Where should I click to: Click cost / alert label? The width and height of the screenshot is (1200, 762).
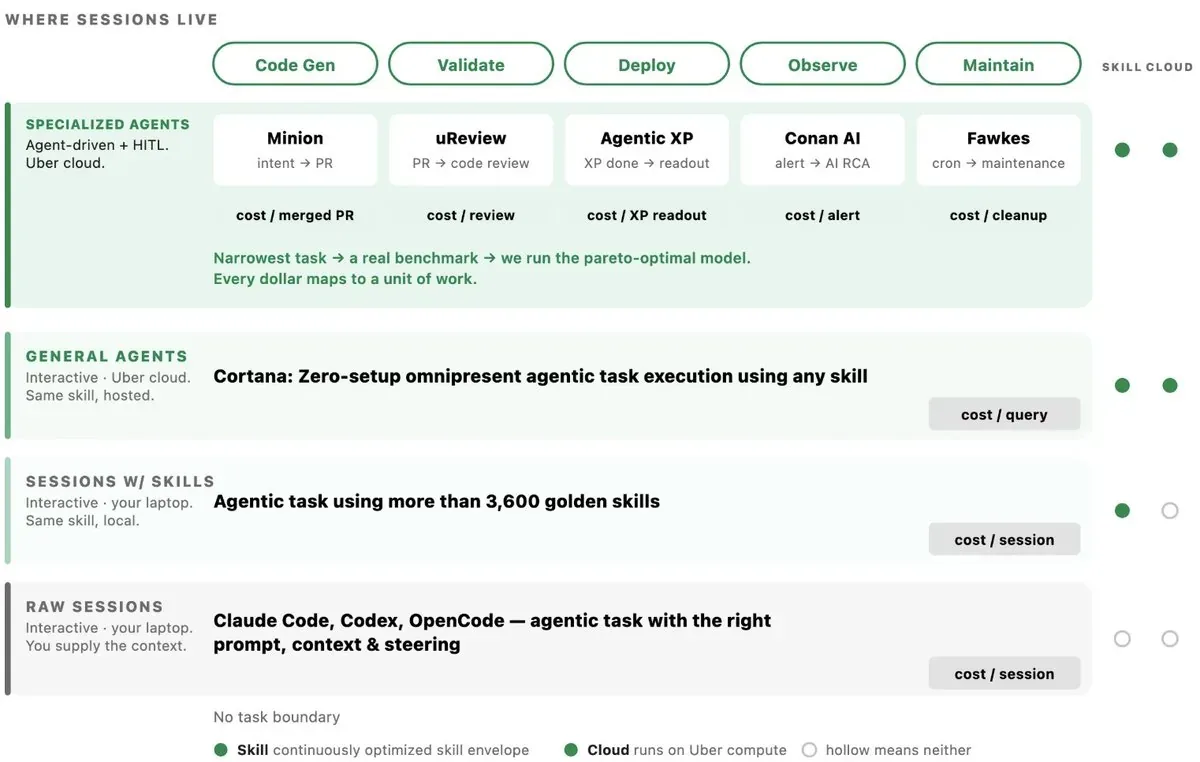pyautogui.click(x=823, y=215)
